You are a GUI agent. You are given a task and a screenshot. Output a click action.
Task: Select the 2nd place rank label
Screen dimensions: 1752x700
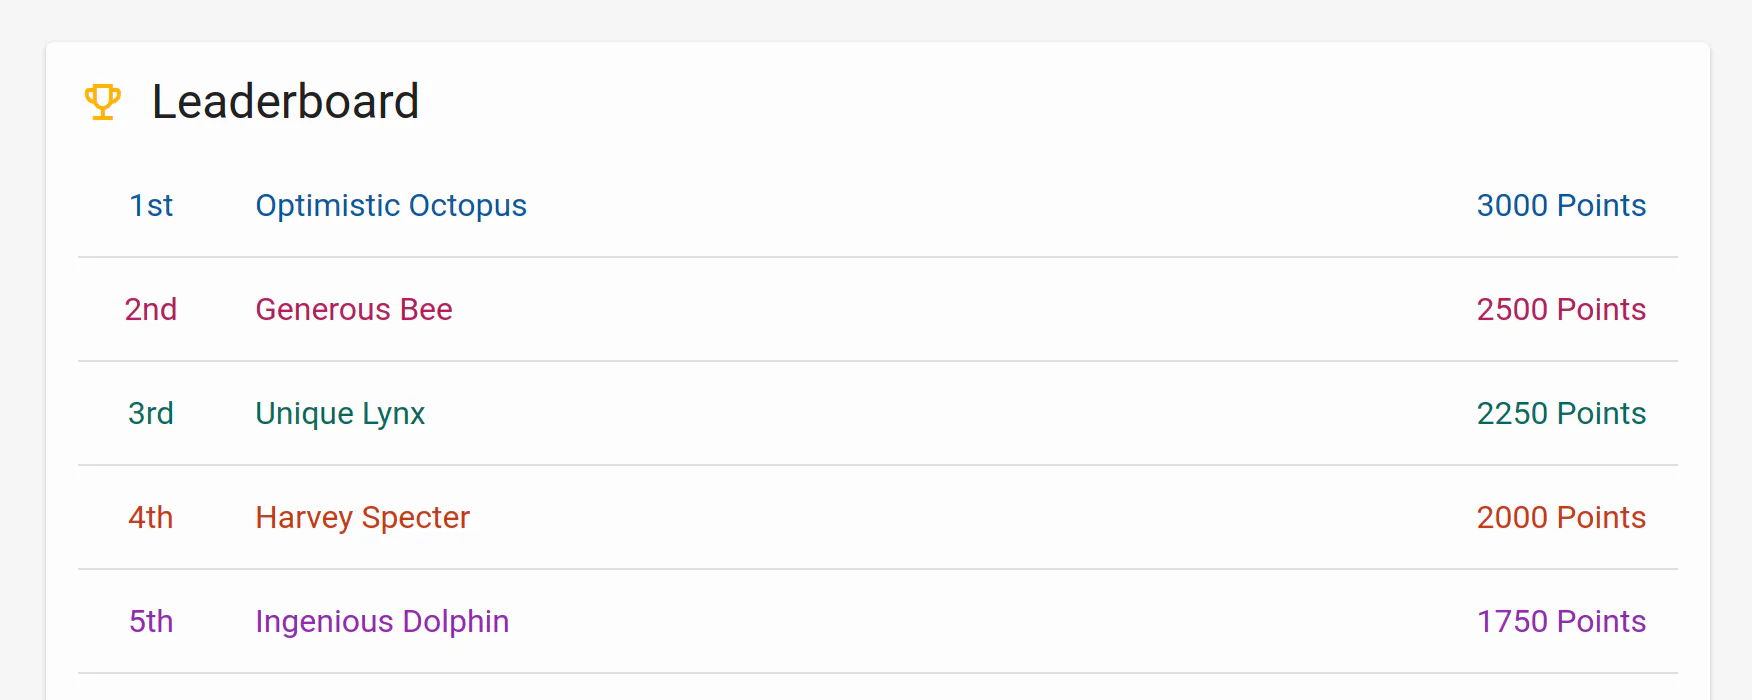[151, 309]
